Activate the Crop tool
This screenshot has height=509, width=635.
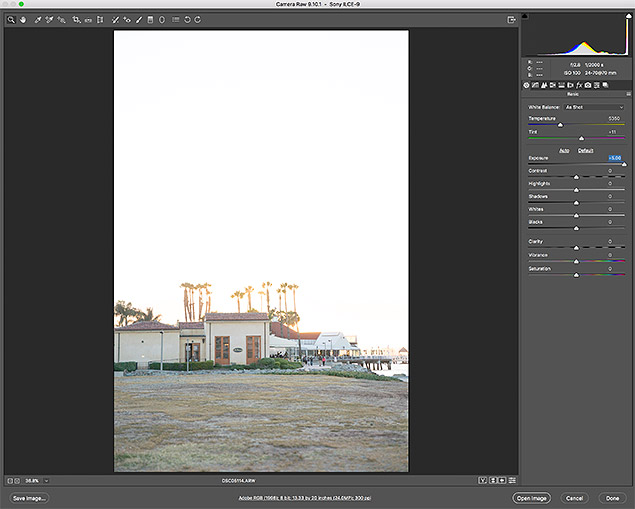click(x=76, y=19)
